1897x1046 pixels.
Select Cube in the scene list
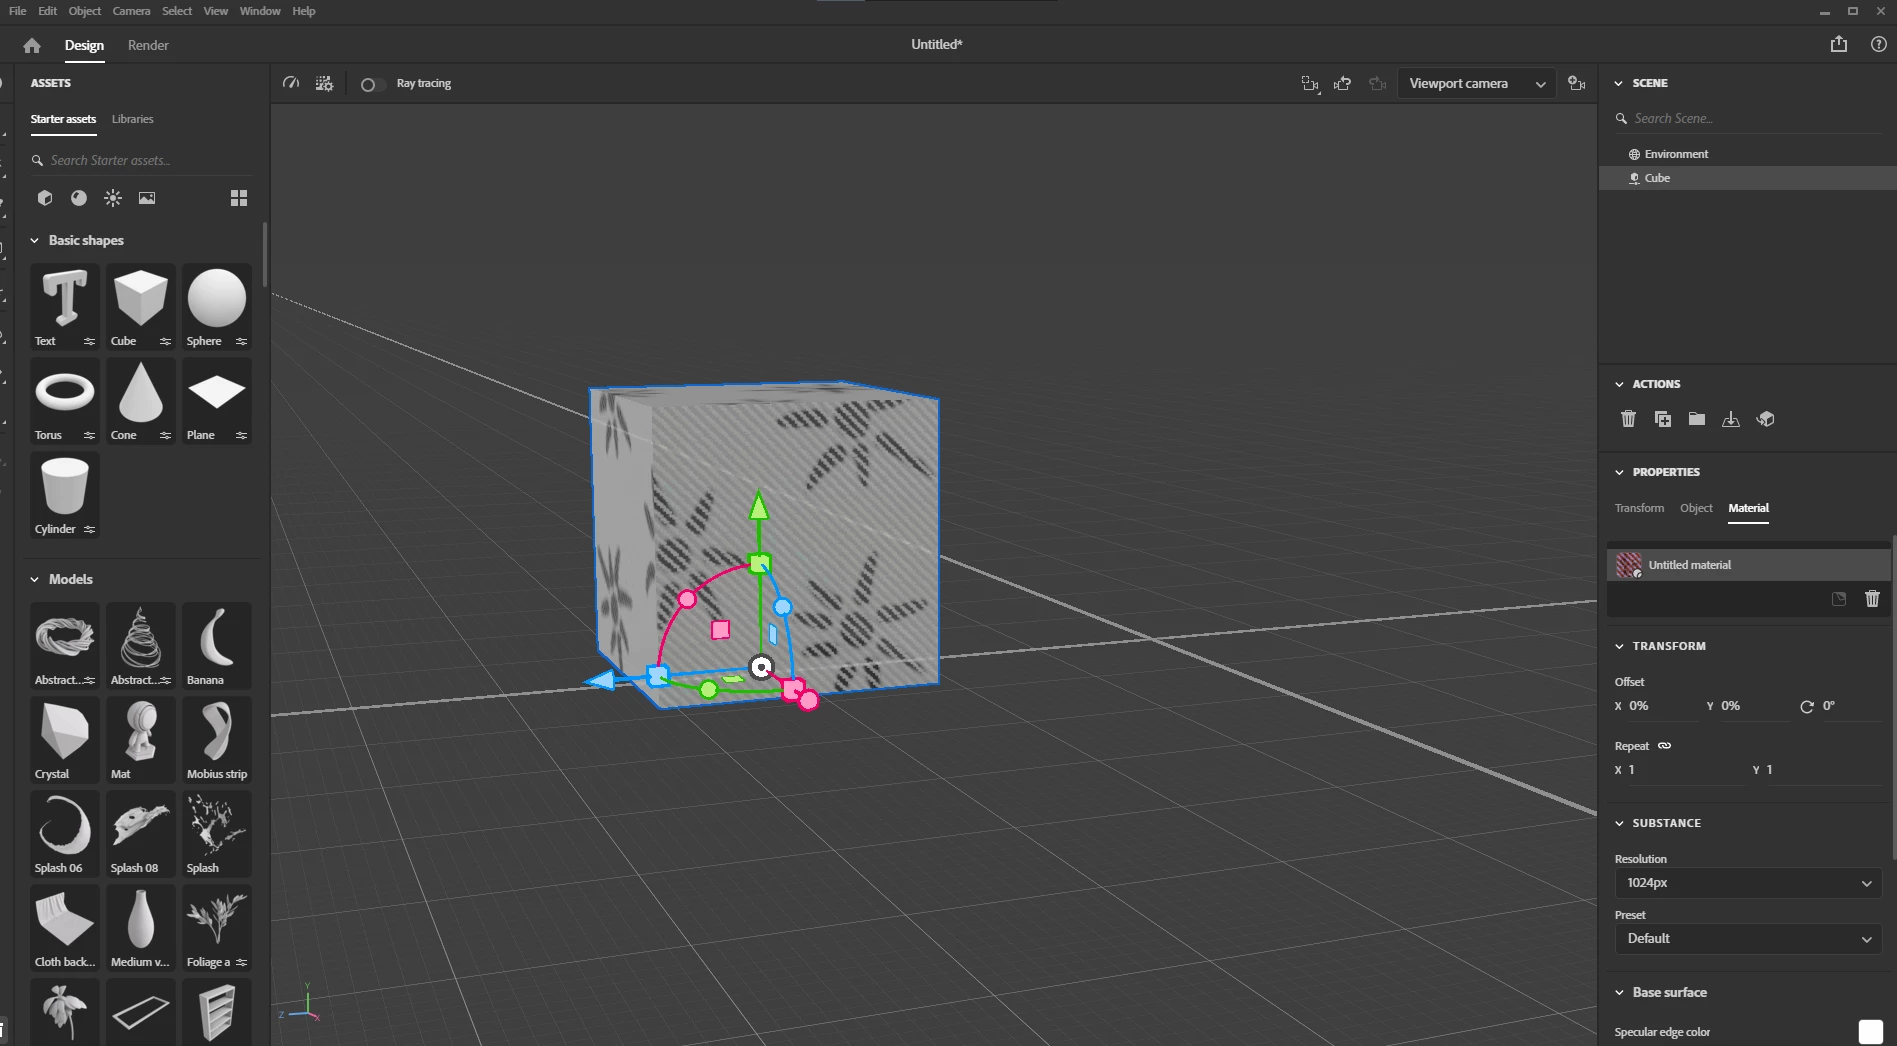(1746, 178)
